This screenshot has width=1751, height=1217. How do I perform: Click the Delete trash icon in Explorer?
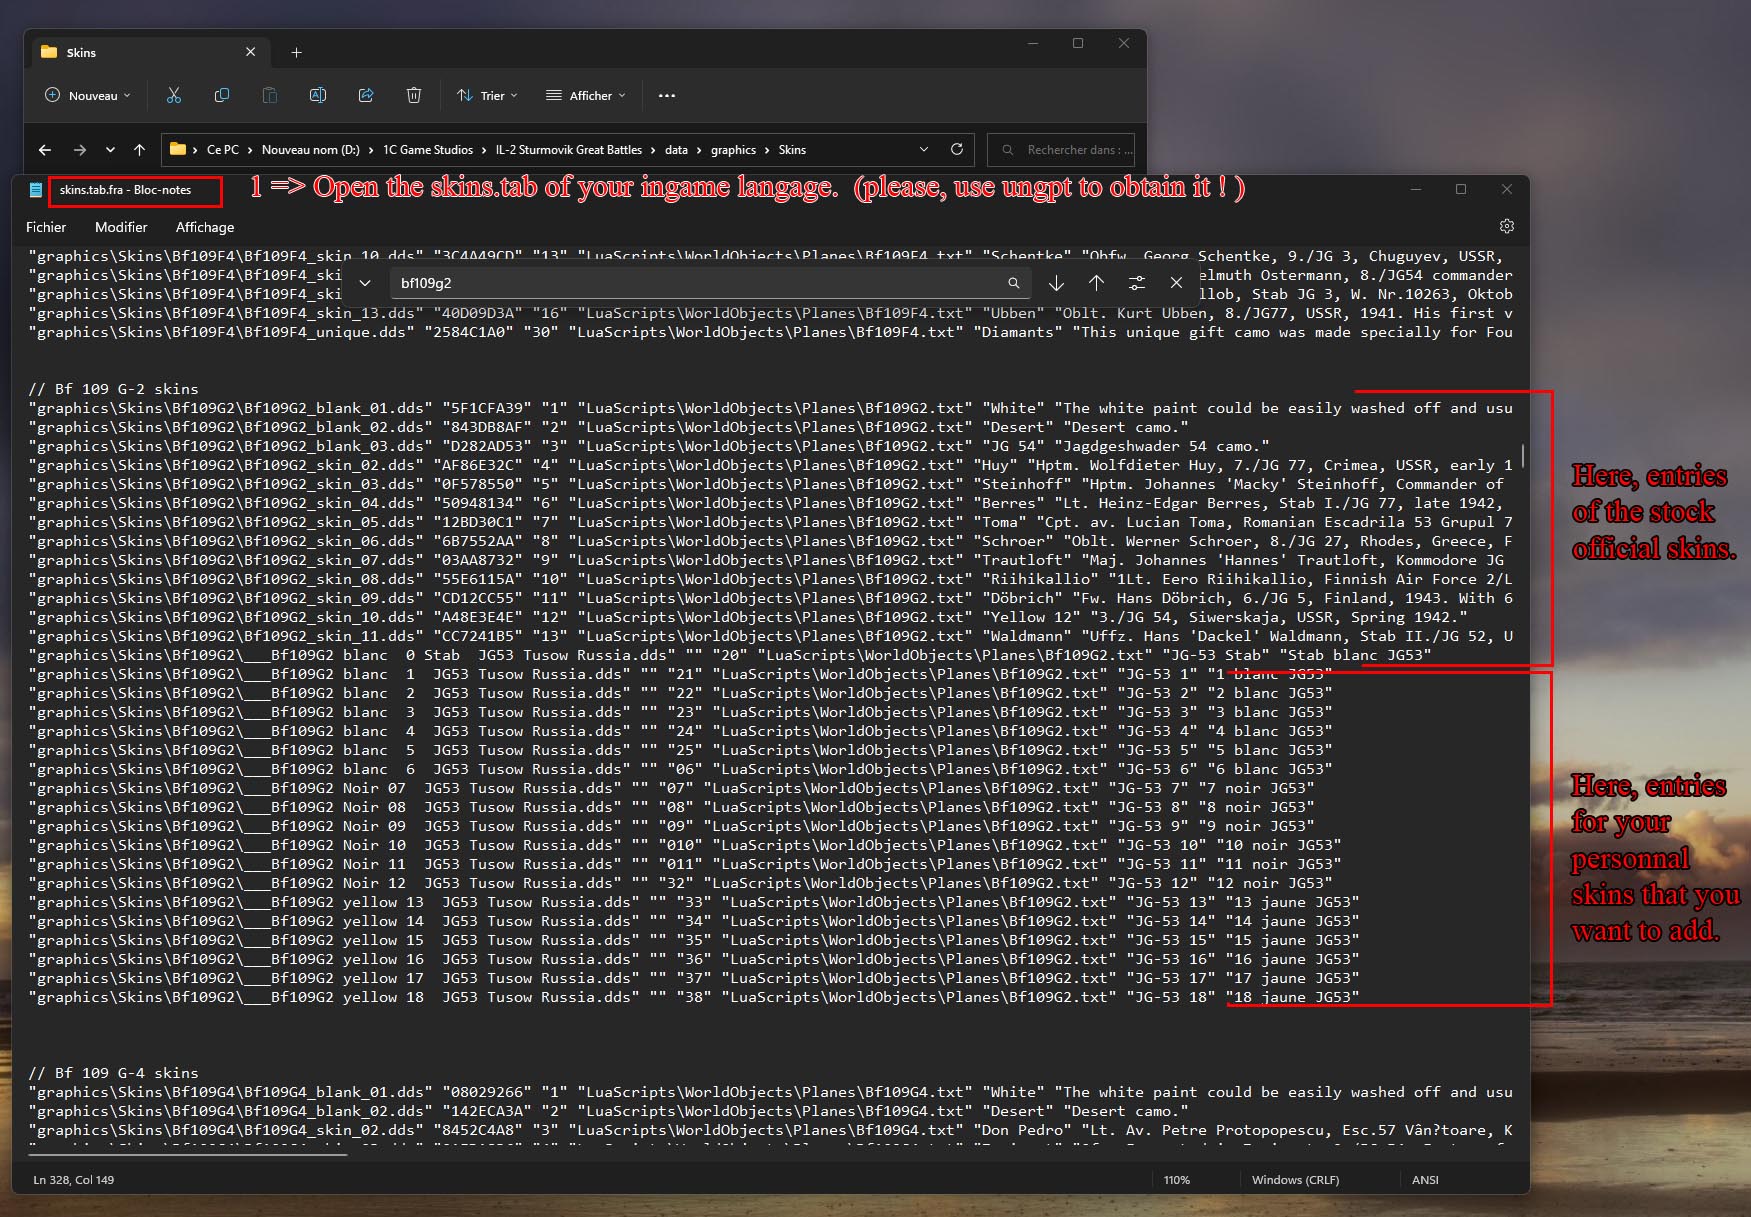[x=414, y=95]
